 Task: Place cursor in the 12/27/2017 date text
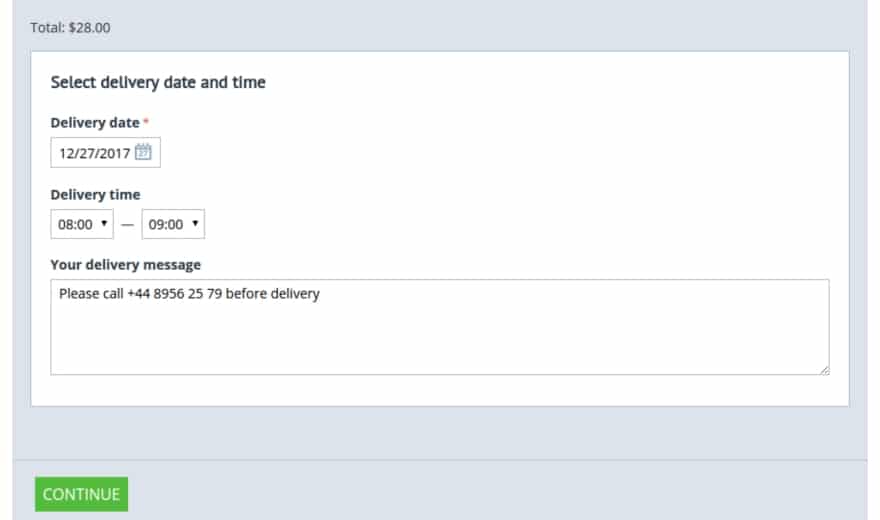point(94,153)
